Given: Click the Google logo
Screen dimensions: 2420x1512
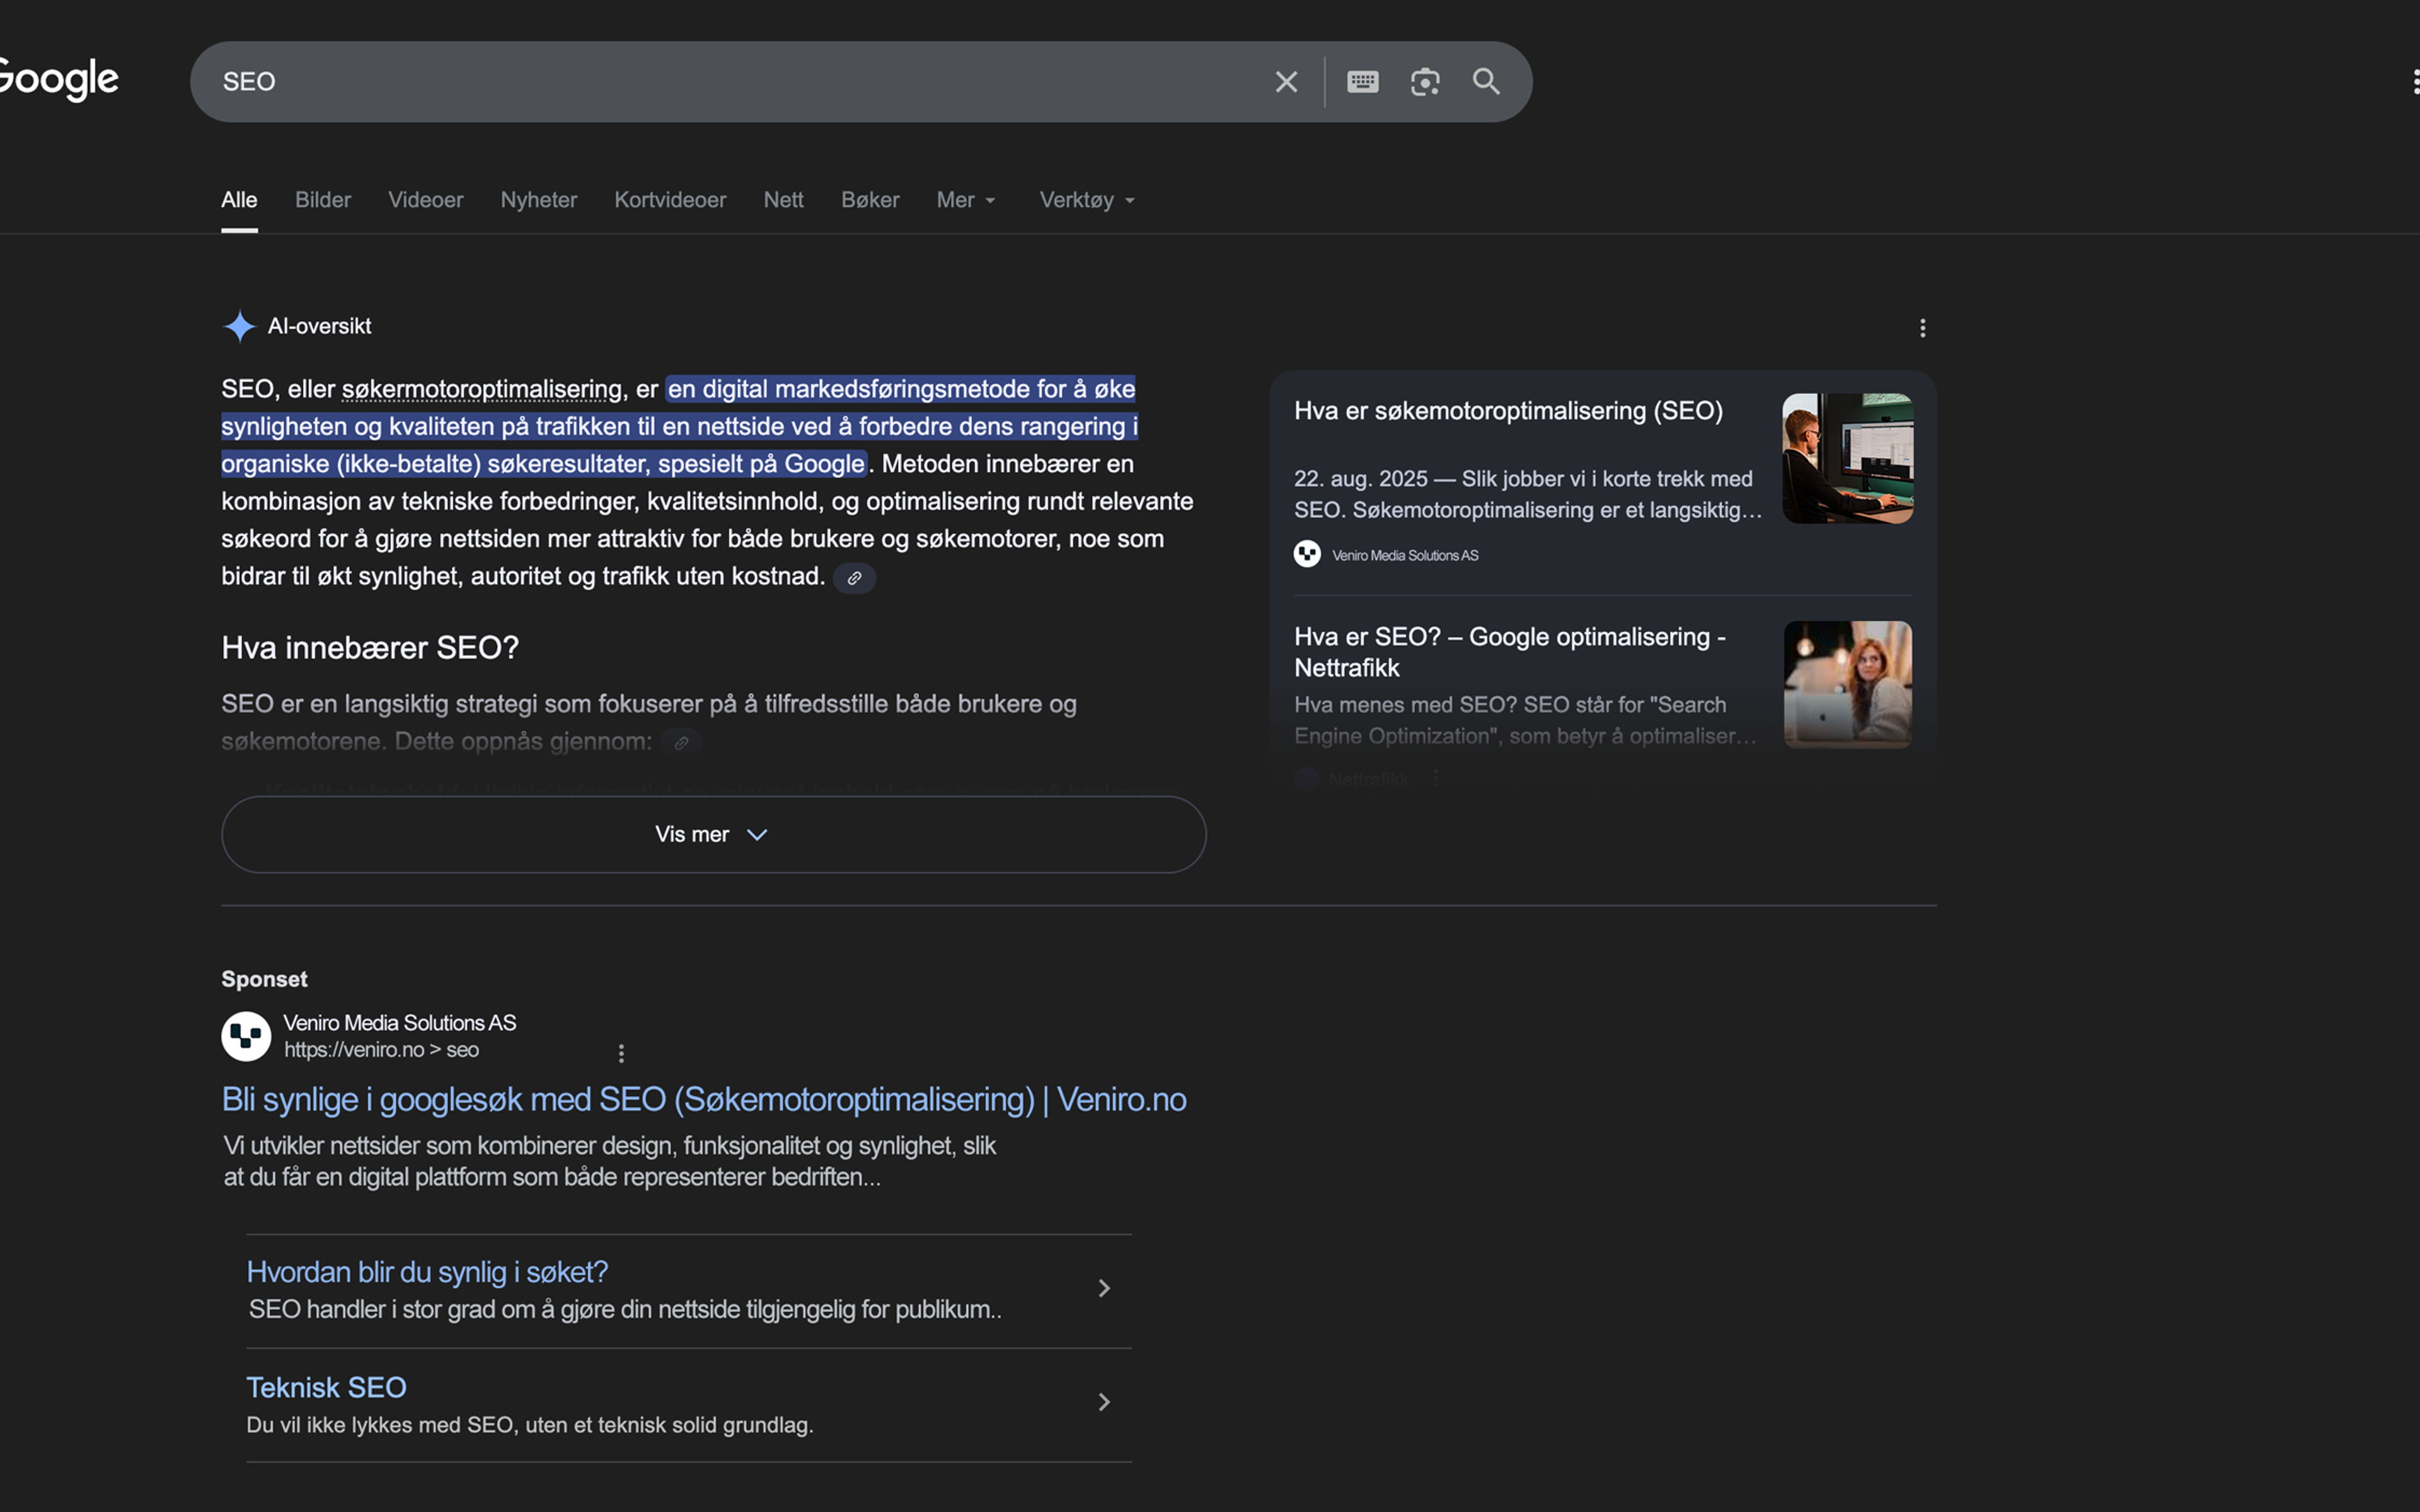Looking at the screenshot, I should point(58,80).
